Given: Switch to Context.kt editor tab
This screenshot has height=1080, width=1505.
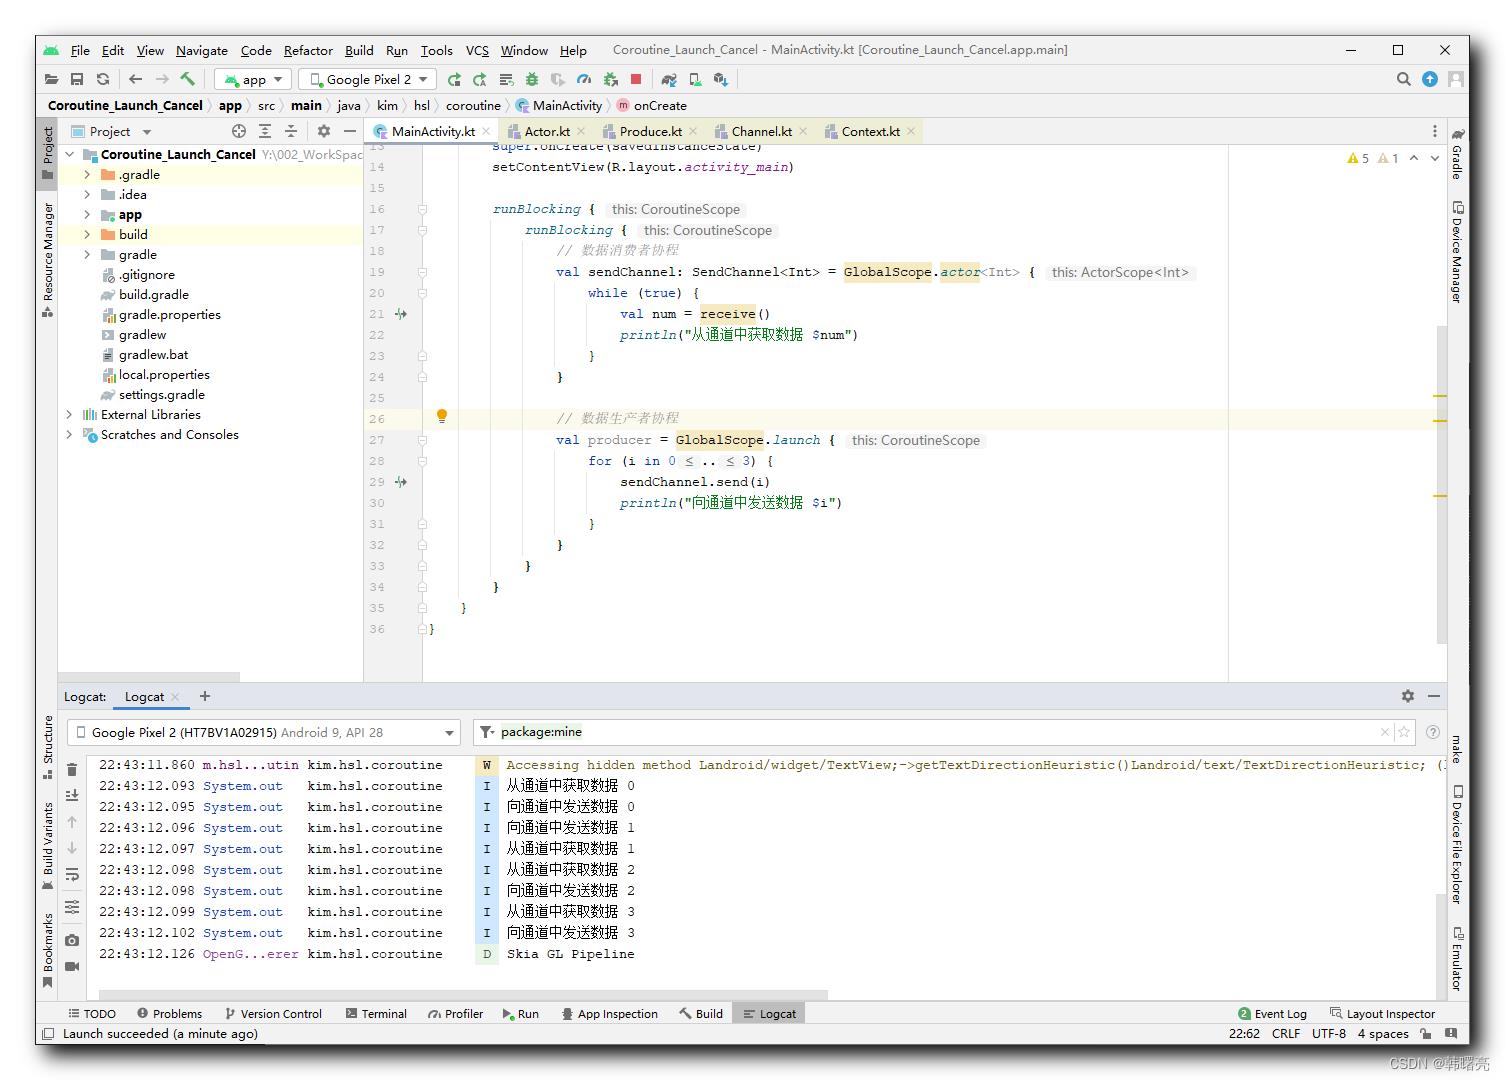Looking at the screenshot, I should coord(870,131).
